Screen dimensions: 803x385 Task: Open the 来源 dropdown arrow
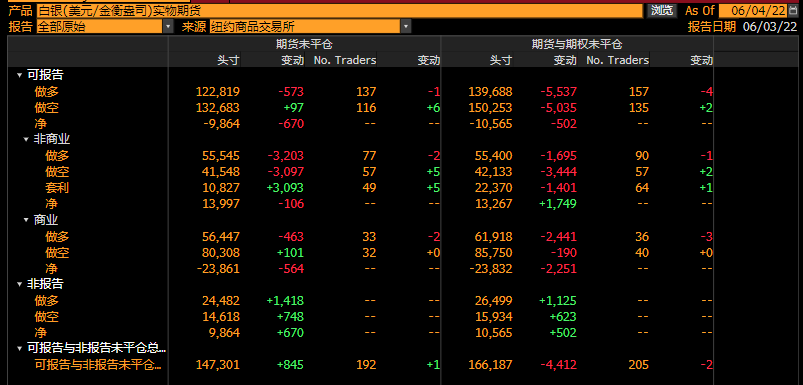(x=406, y=27)
